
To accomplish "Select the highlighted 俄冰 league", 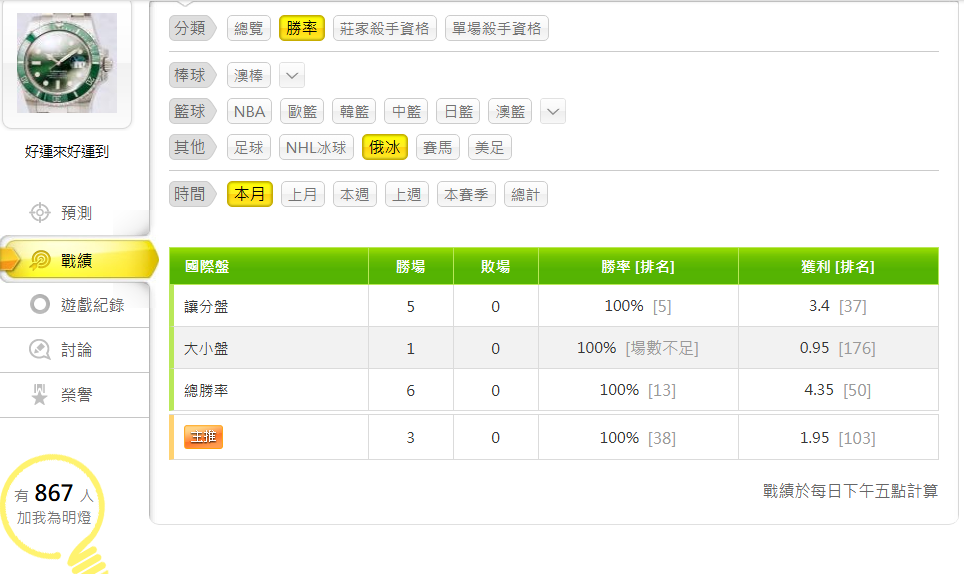I will pos(385,147).
